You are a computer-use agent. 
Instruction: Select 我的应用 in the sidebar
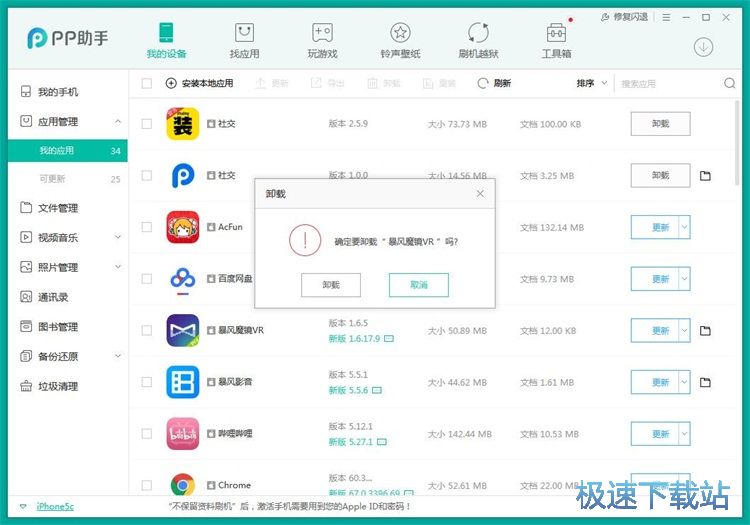(x=67, y=151)
